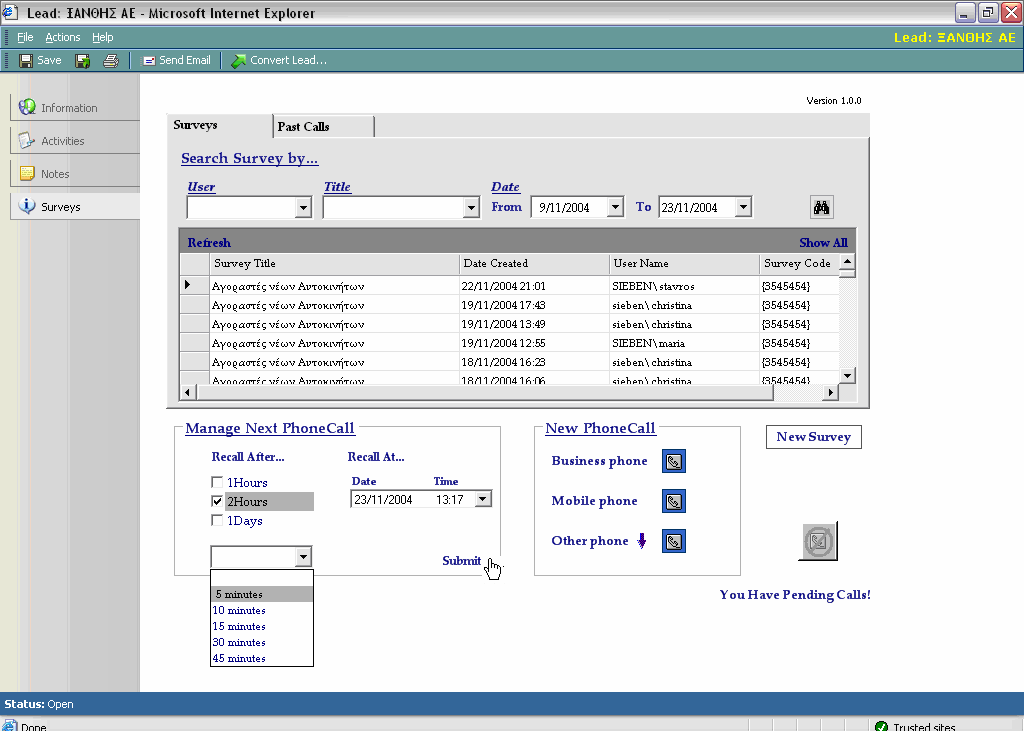Click the New Survey button
Screen dimensions: 1024x731
tap(814, 437)
